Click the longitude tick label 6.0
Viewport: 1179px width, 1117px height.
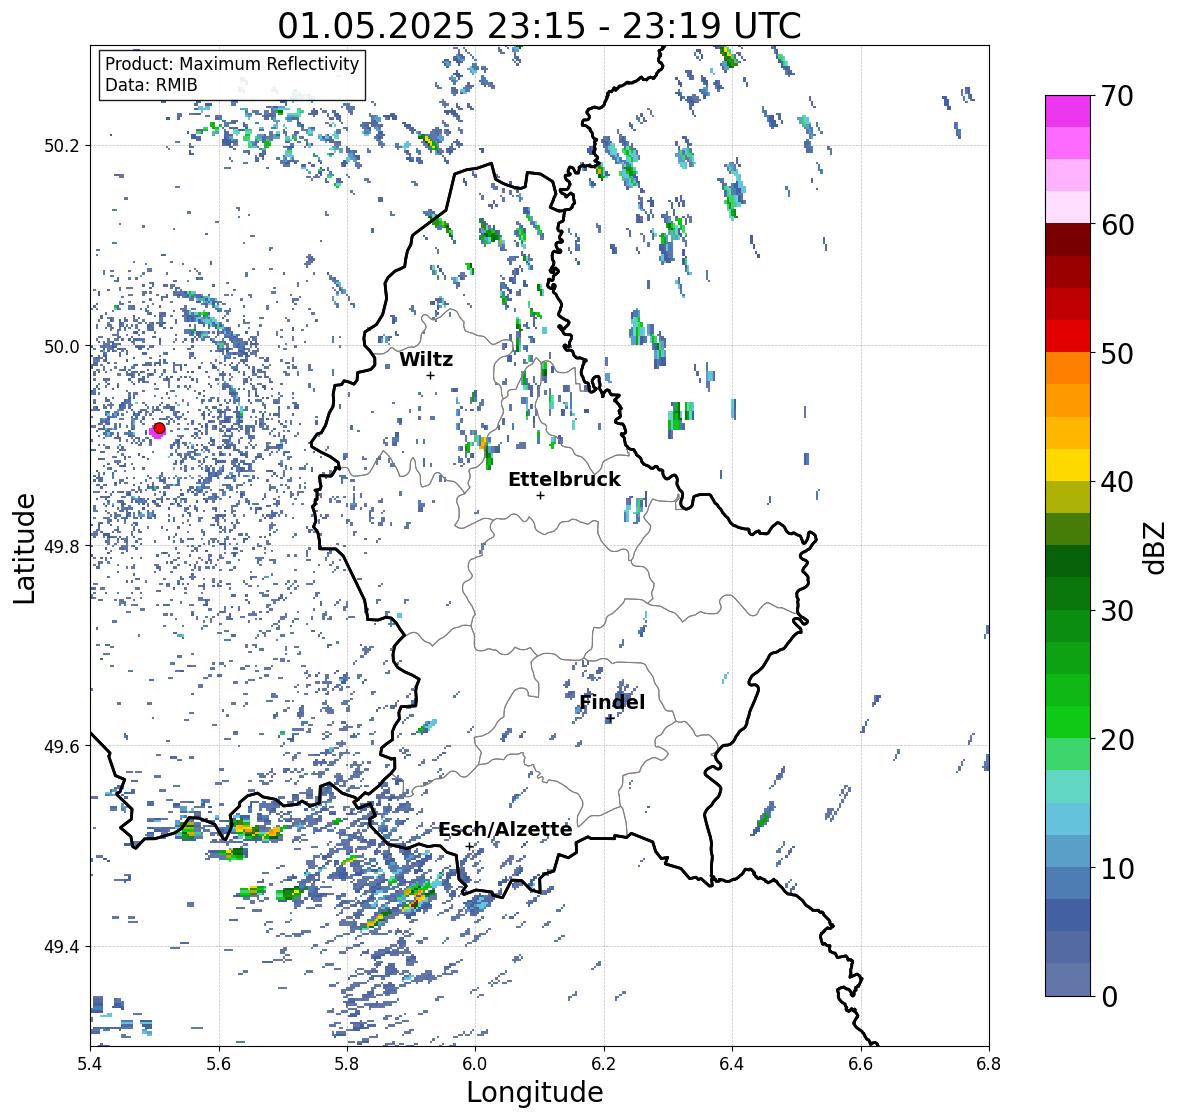tap(475, 1064)
